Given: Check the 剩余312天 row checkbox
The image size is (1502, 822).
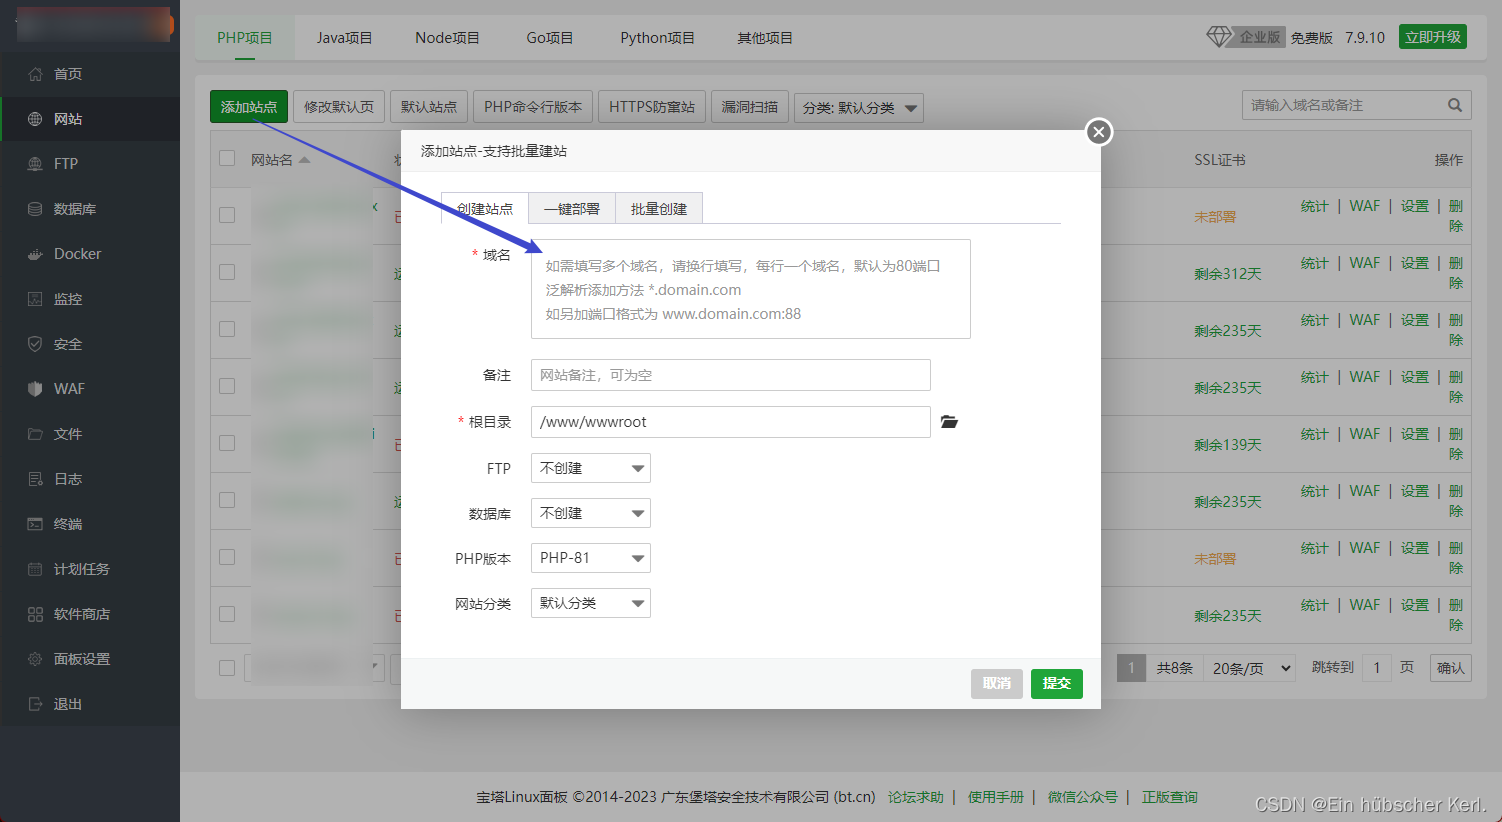Looking at the screenshot, I should coord(227,272).
